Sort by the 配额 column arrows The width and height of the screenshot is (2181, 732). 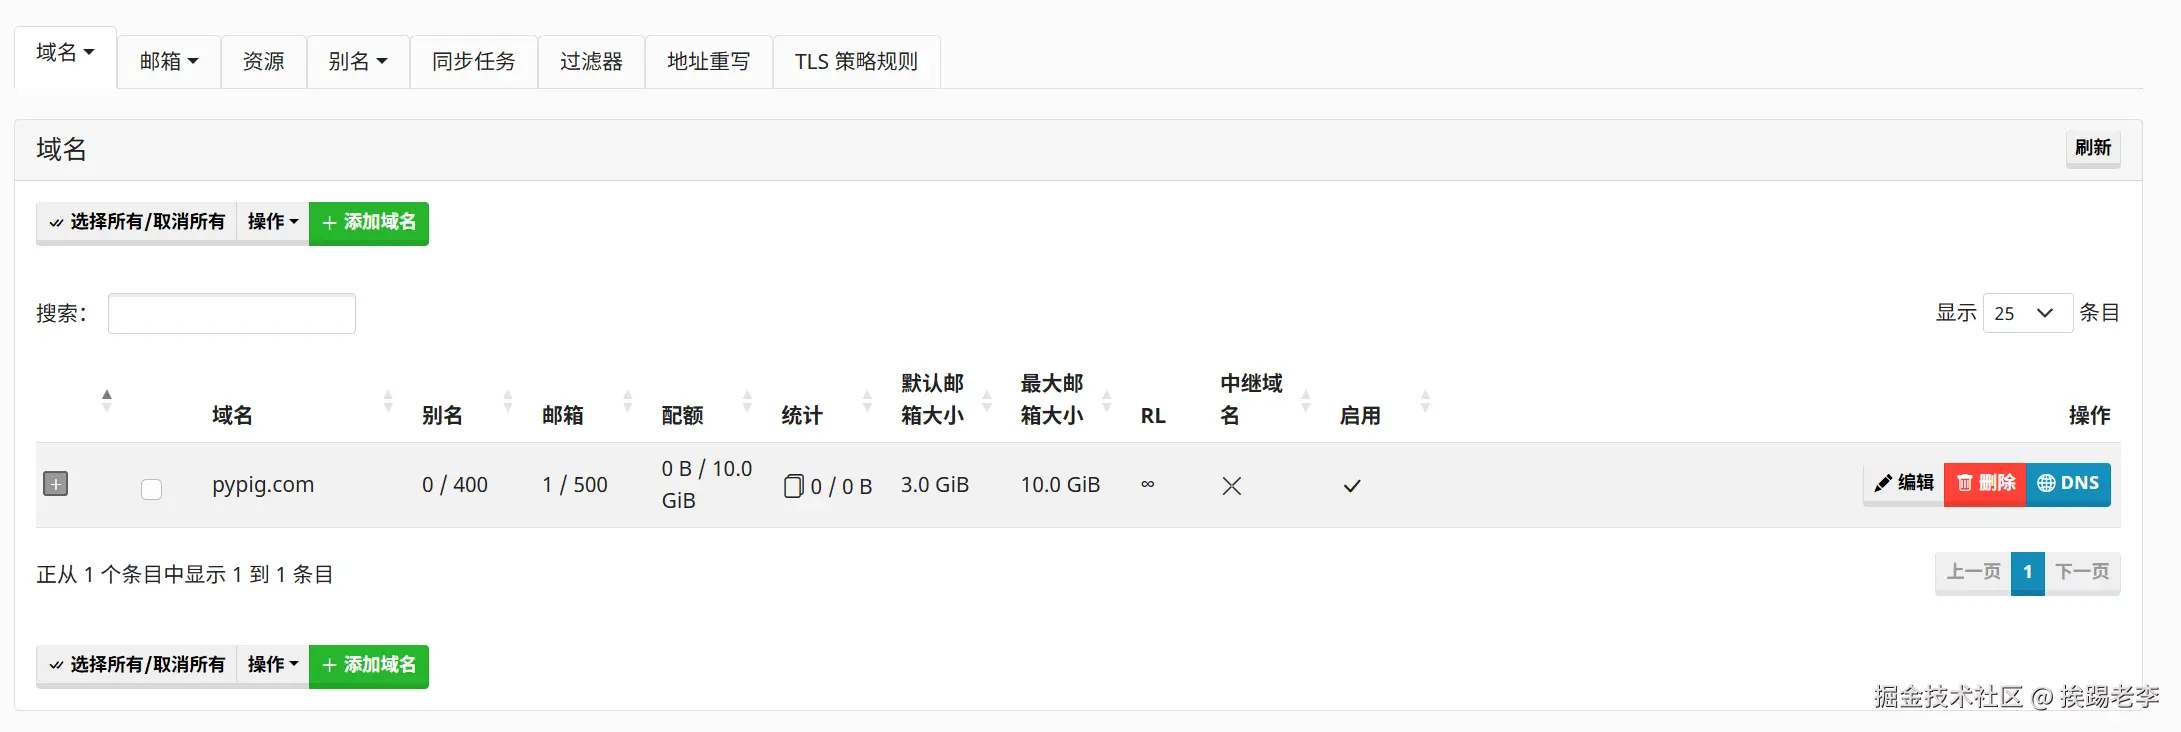tap(747, 402)
